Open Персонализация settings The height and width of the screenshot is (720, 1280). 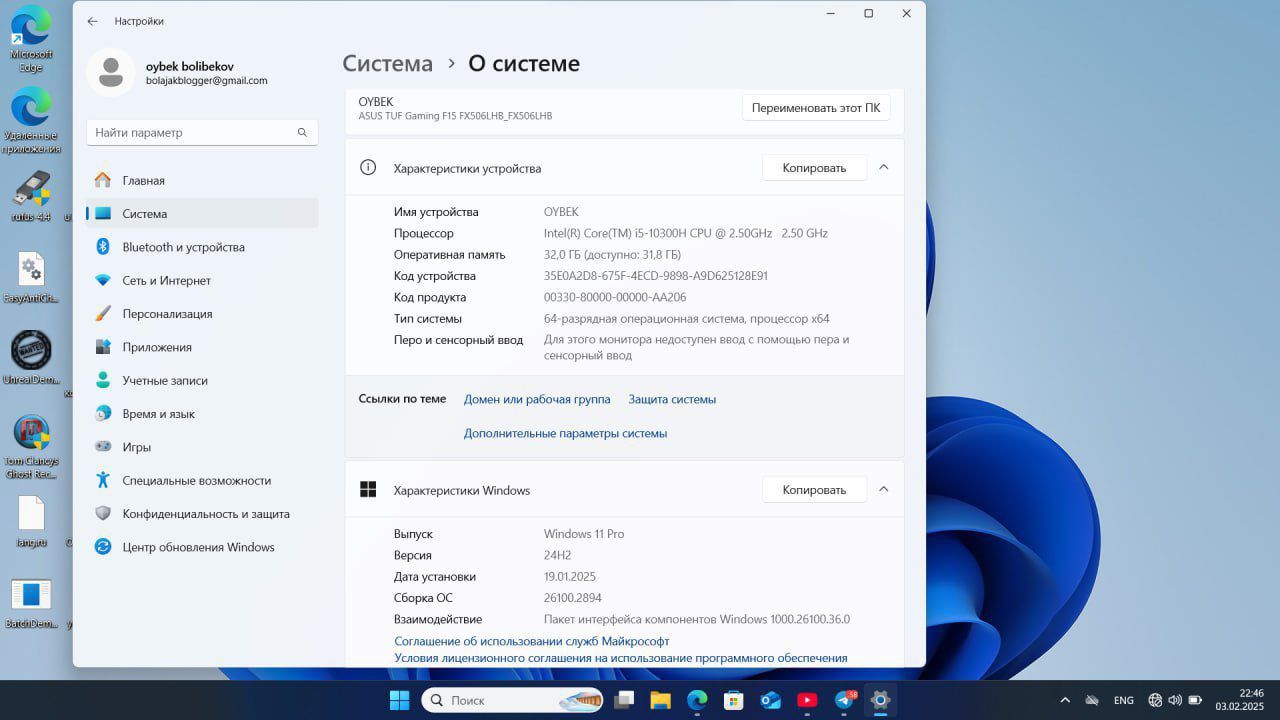(x=202, y=313)
